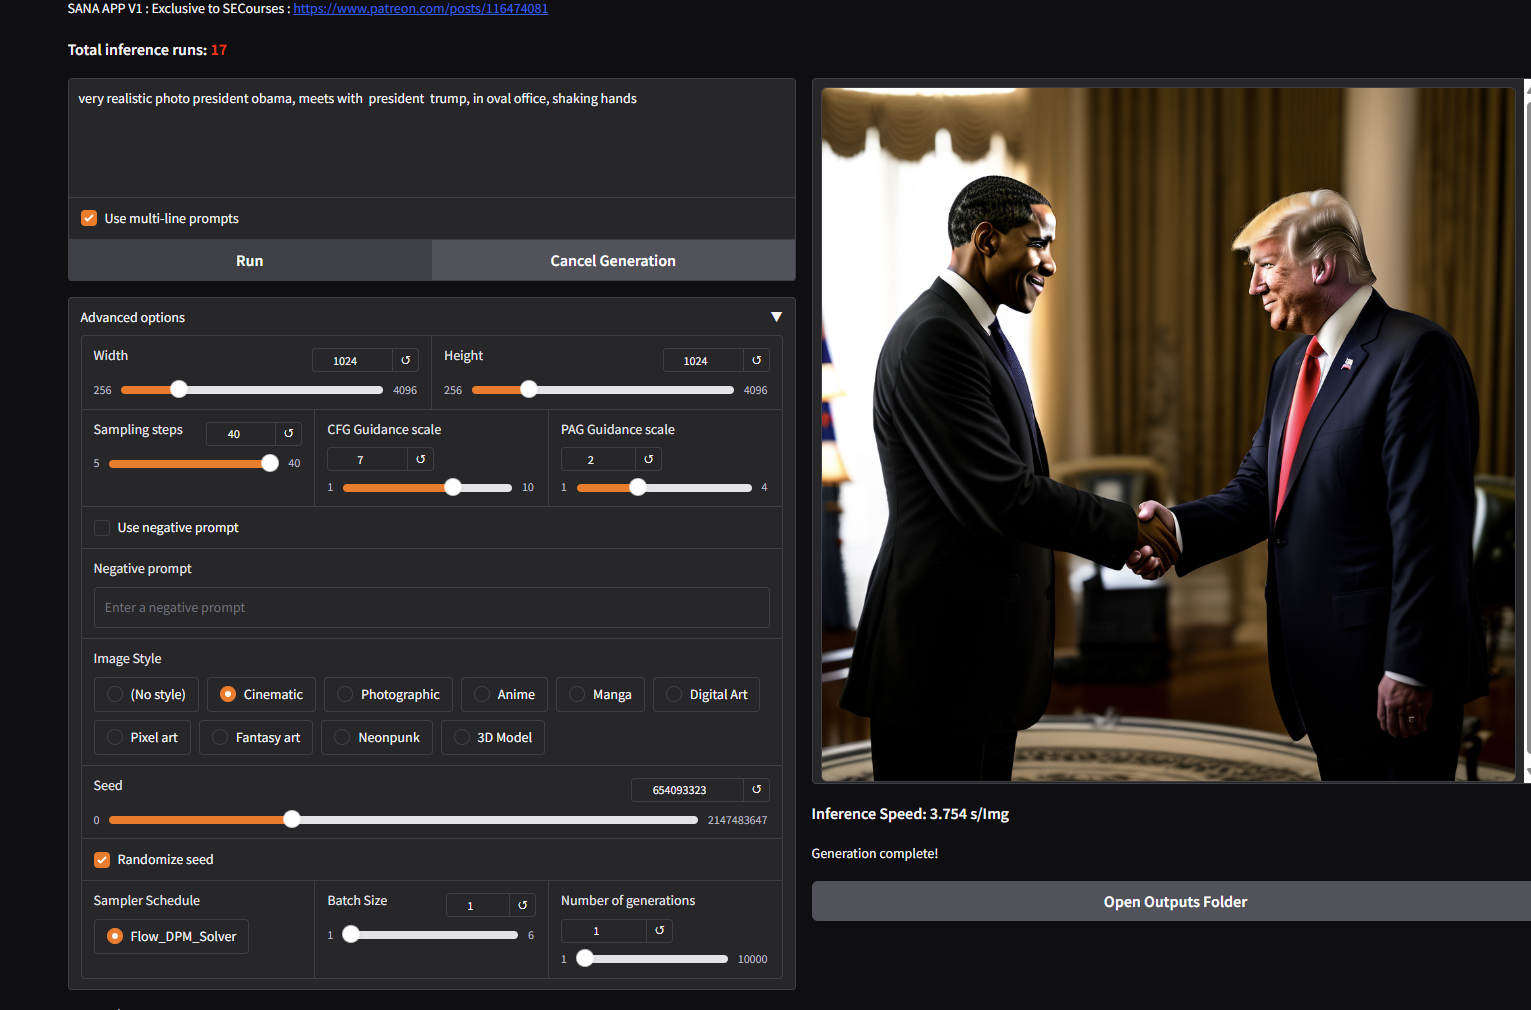Image resolution: width=1531 pixels, height=1010 pixels.
Task: Select the Cinematic image style
Action: (262, 694)
